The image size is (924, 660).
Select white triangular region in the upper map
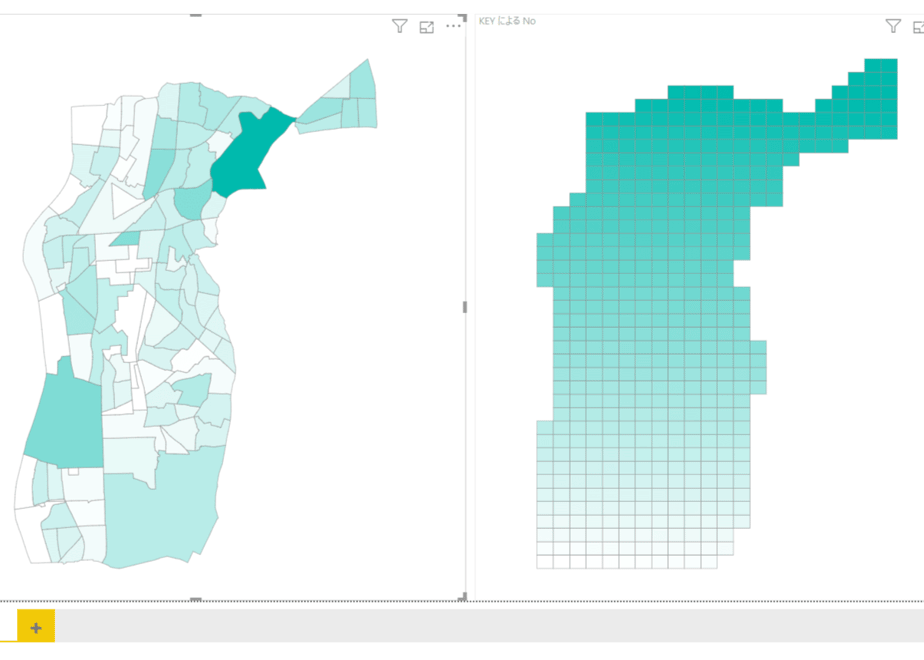pyautogui.click(x=124, y=200)
